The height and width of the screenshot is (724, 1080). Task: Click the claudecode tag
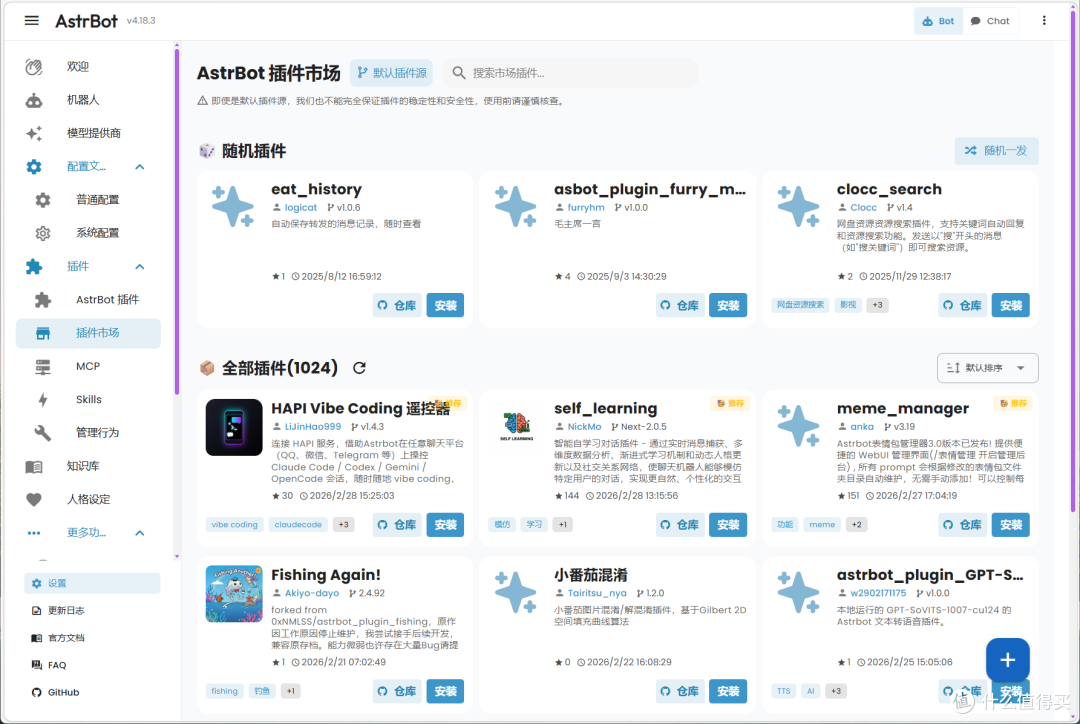pos(298,525)
